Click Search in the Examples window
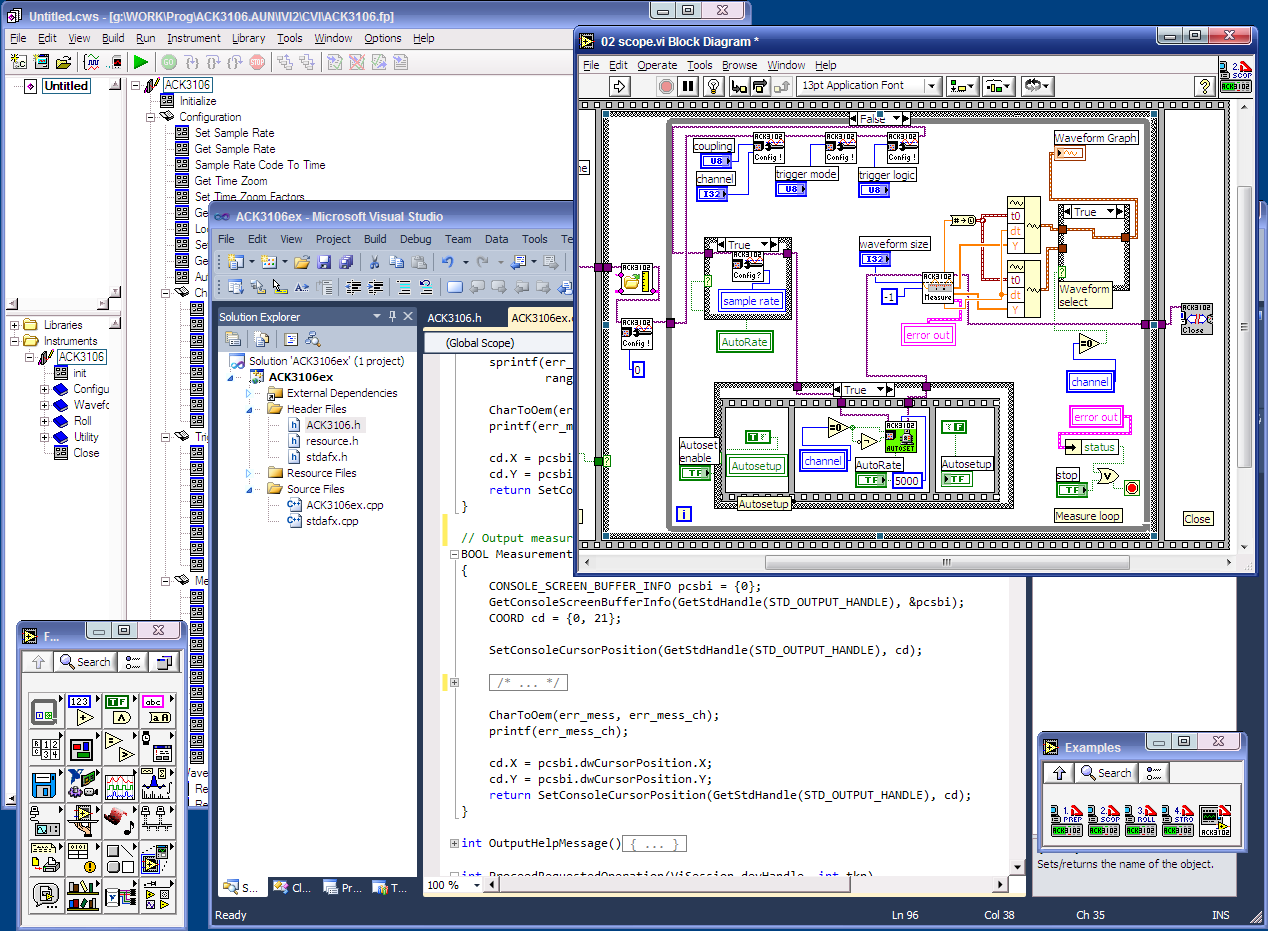 pyautogui.click(x=1106, y=772)
